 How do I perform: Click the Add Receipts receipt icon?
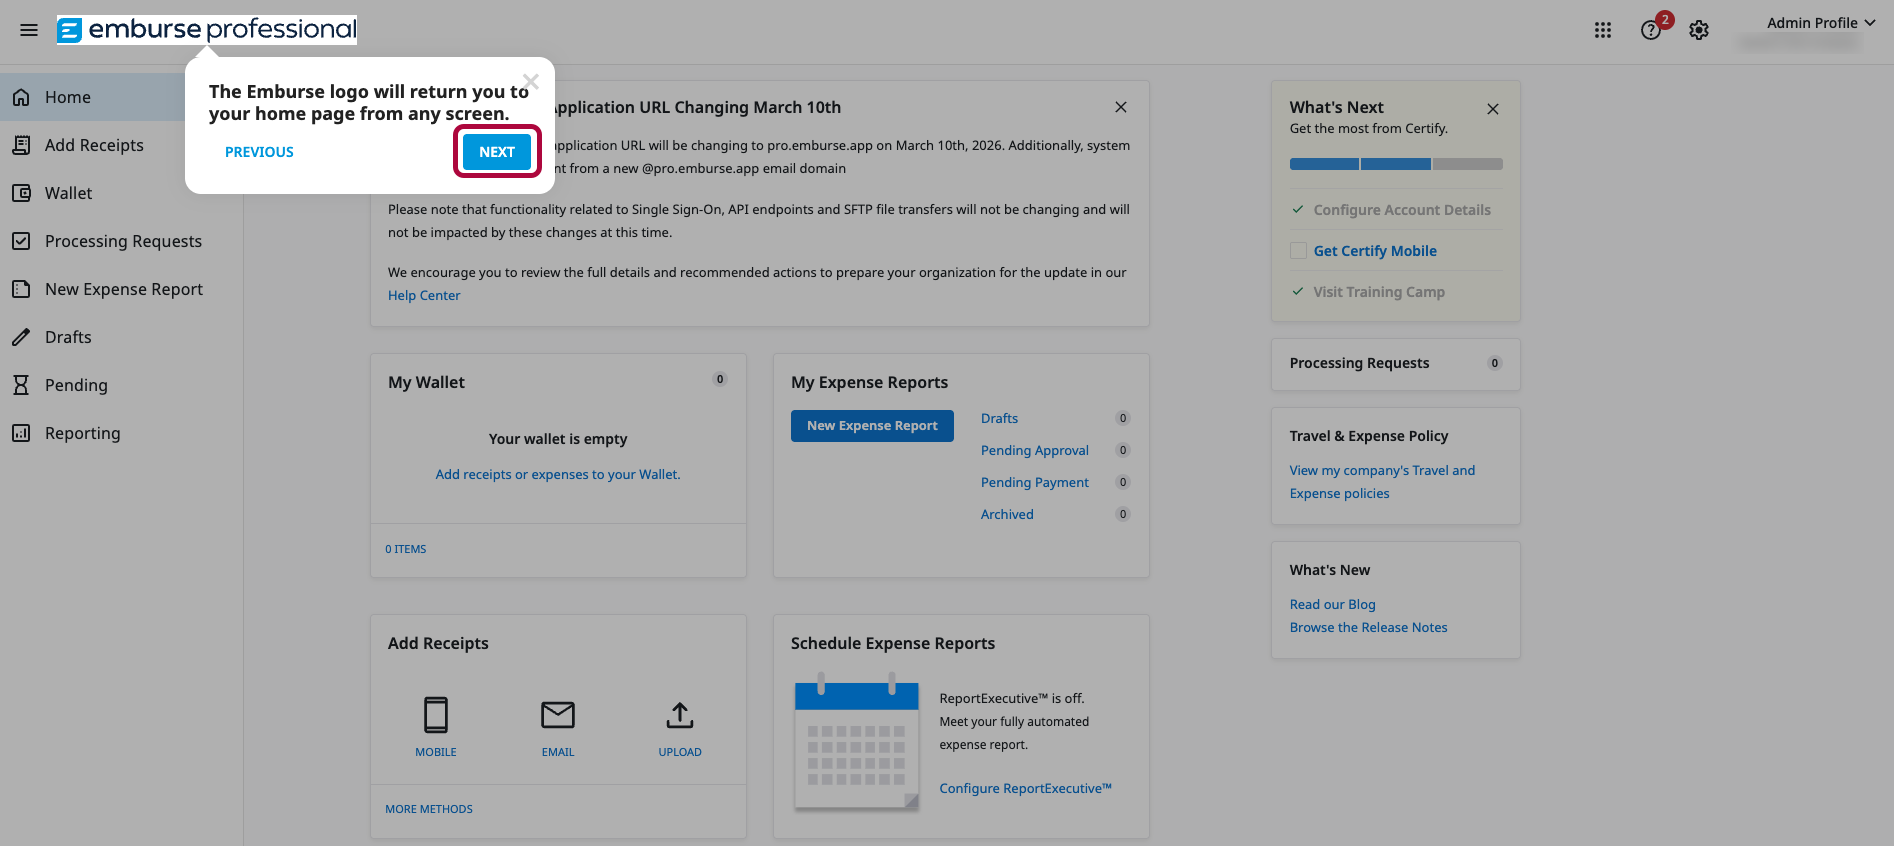(x=21, y=145)
